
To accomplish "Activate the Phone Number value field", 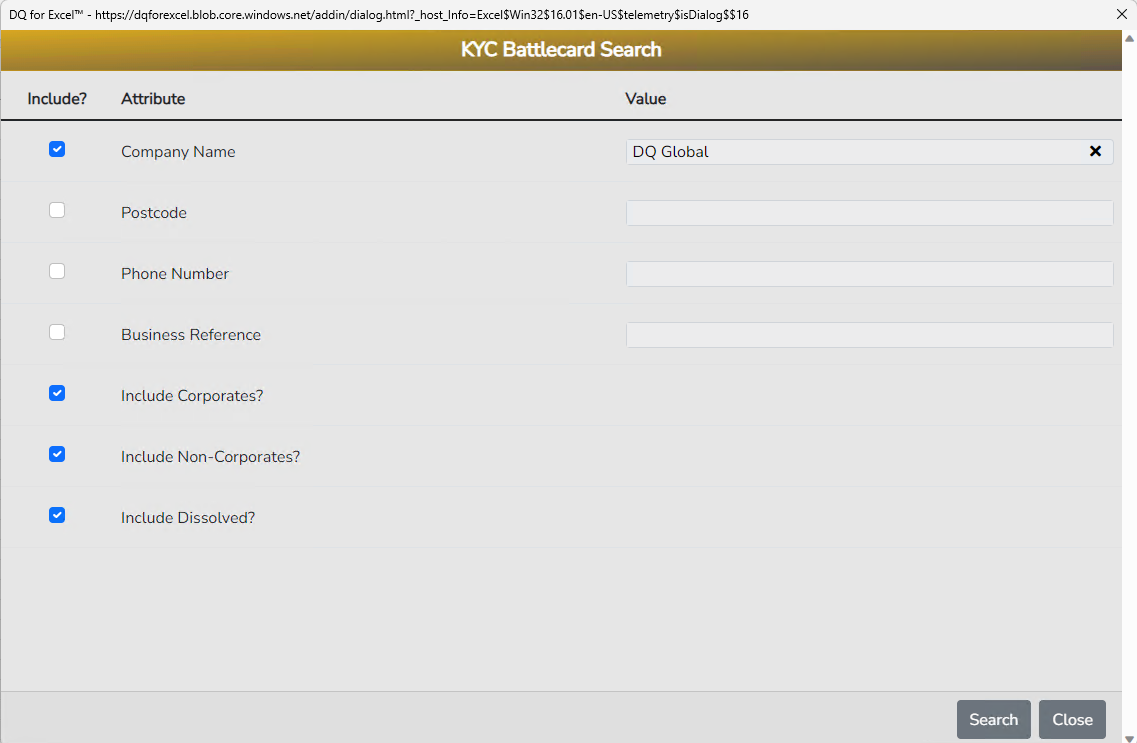I will 869,273.
